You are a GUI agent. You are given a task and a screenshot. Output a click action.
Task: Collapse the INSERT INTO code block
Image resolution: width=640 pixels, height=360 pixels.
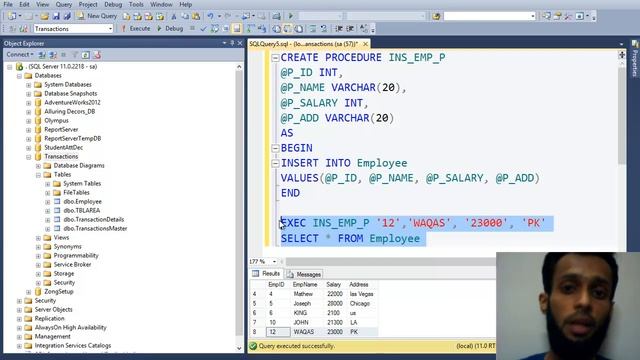point(275,163)
